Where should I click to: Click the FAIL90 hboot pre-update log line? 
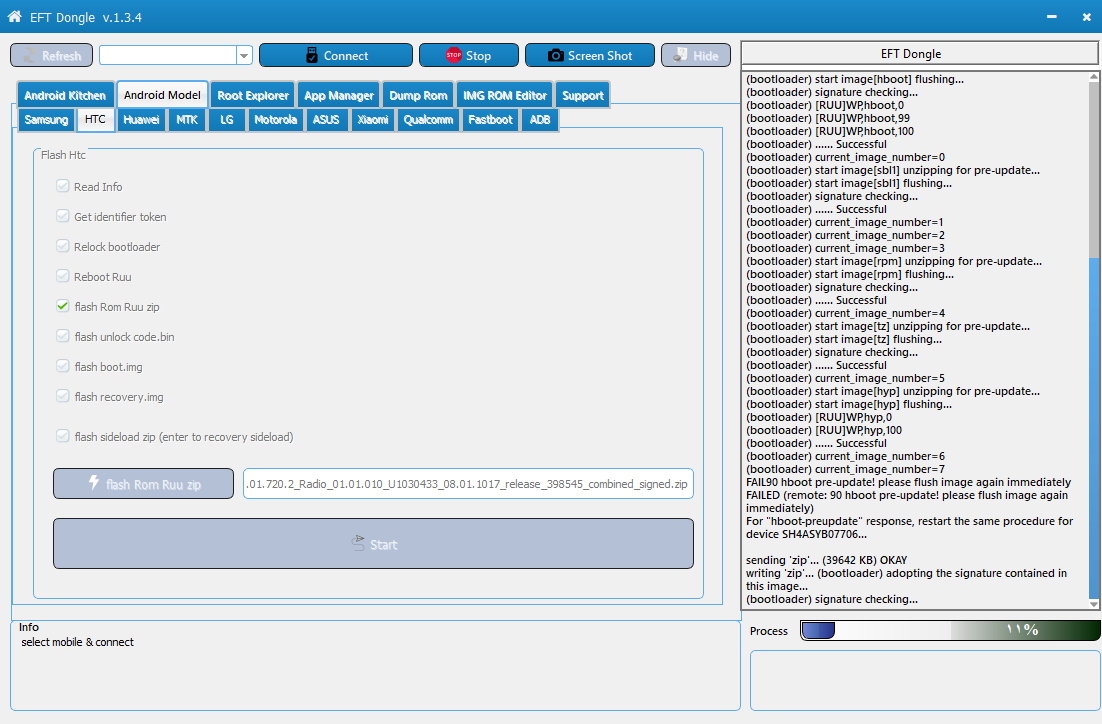(x=908, y=482)
